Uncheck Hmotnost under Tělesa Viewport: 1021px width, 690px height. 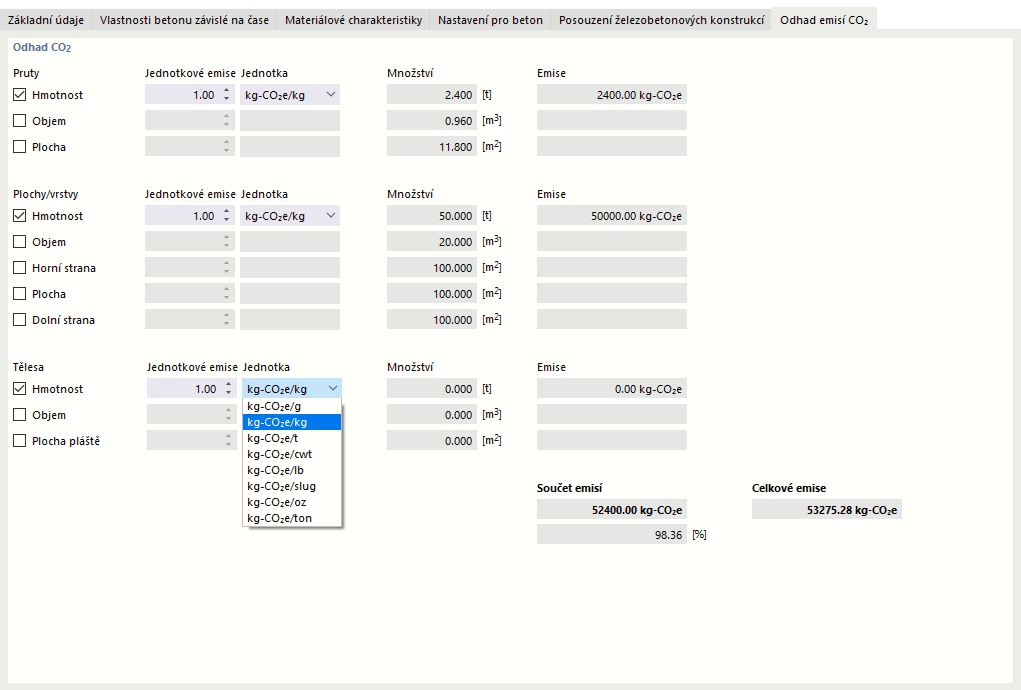(20, 389)
